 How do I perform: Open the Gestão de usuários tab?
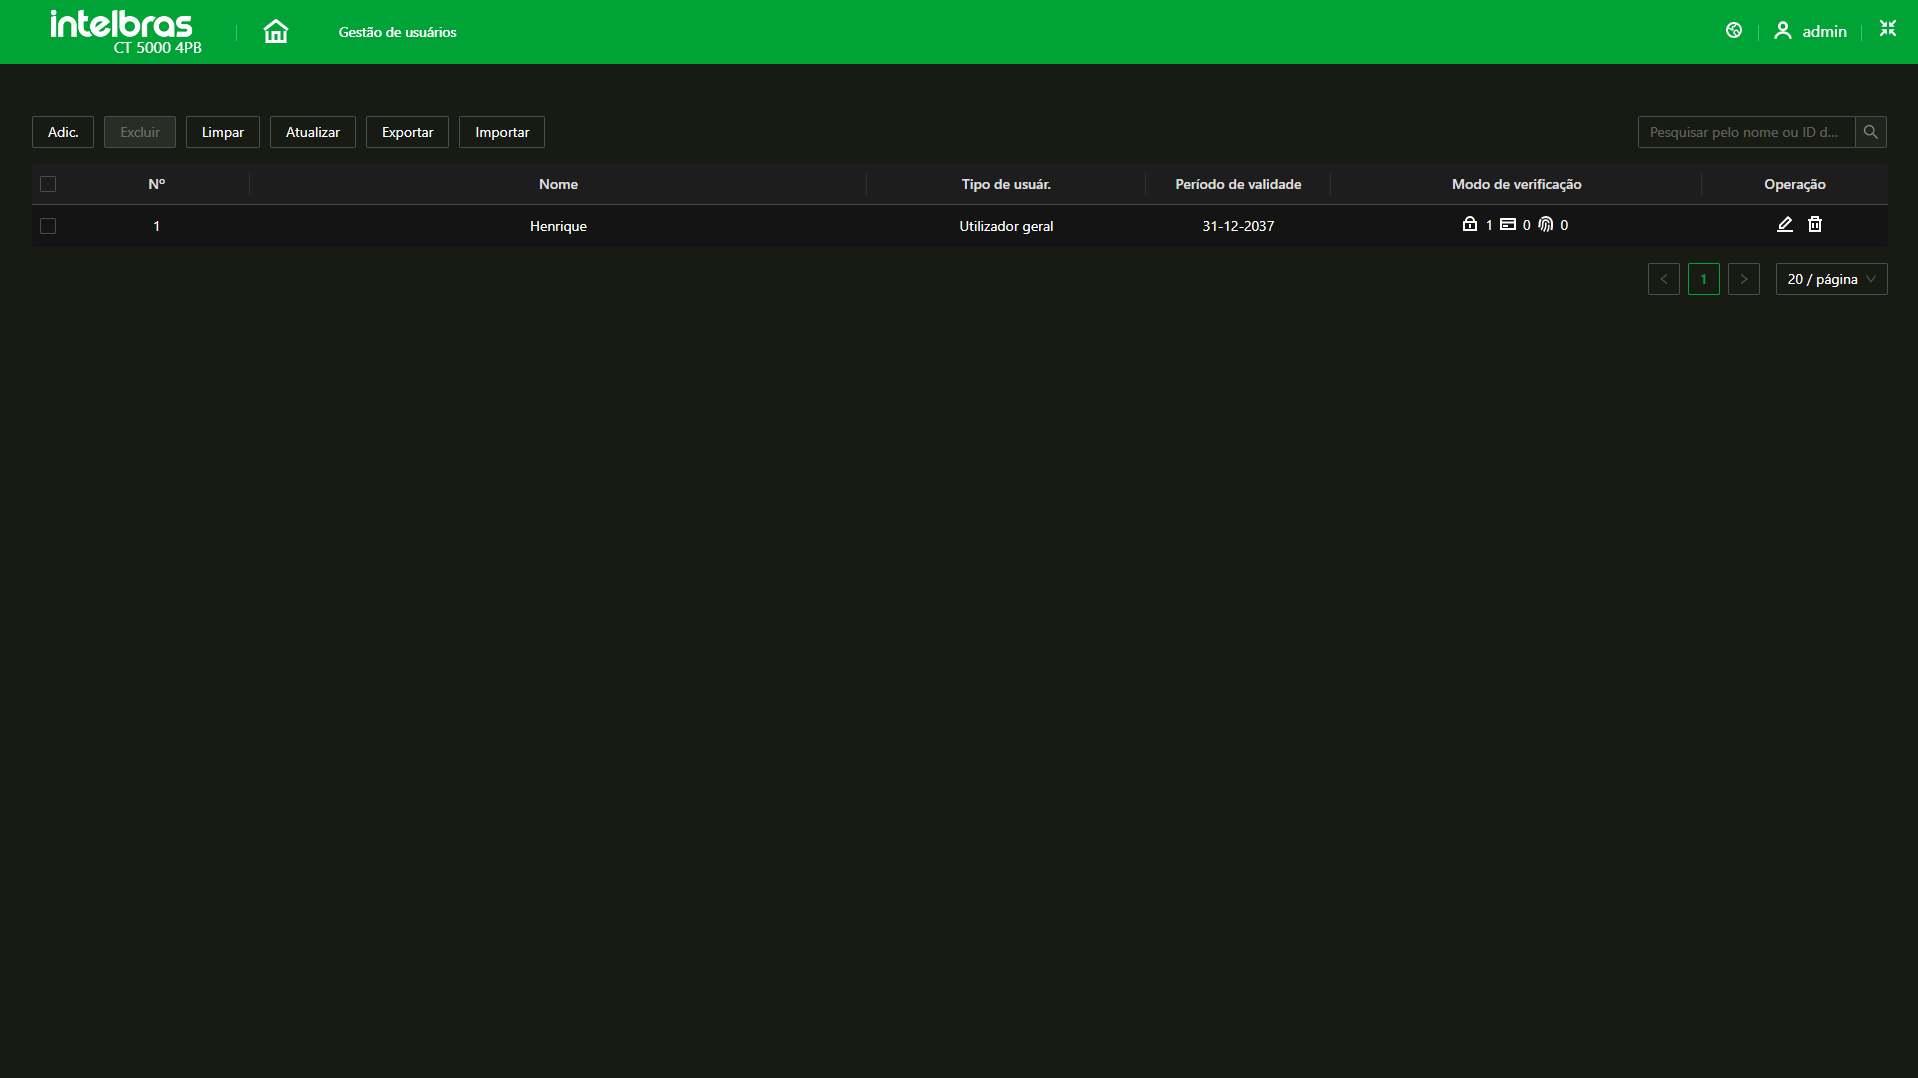397,32
